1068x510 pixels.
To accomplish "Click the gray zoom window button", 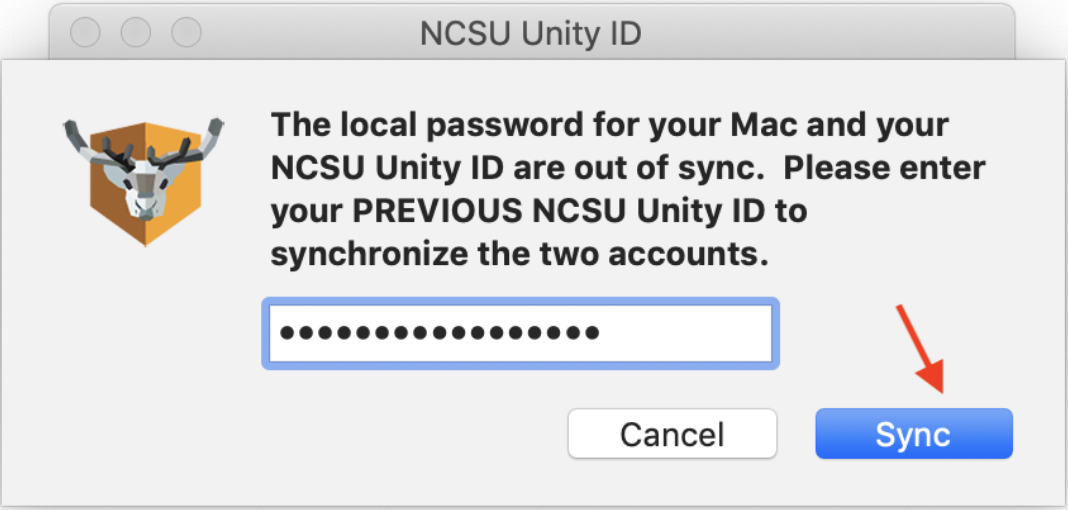I will (x=186, y=33).
